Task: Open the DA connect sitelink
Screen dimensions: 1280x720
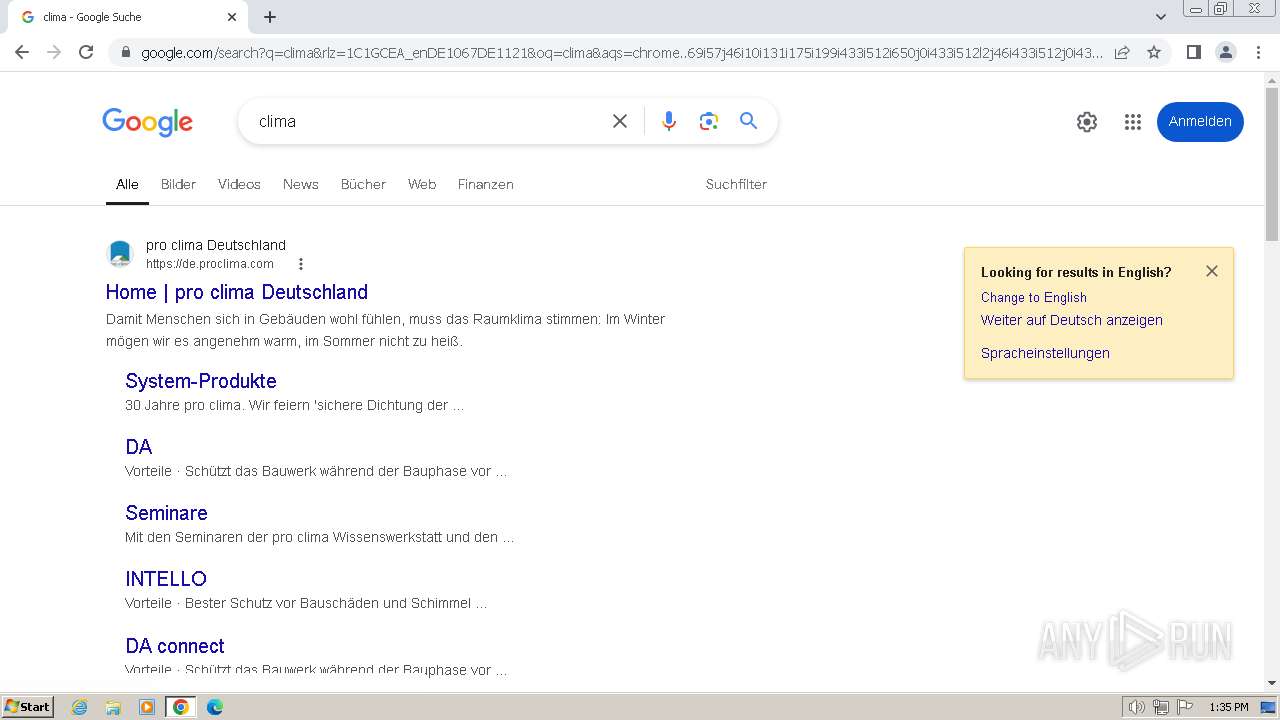Action: point(175,646)
